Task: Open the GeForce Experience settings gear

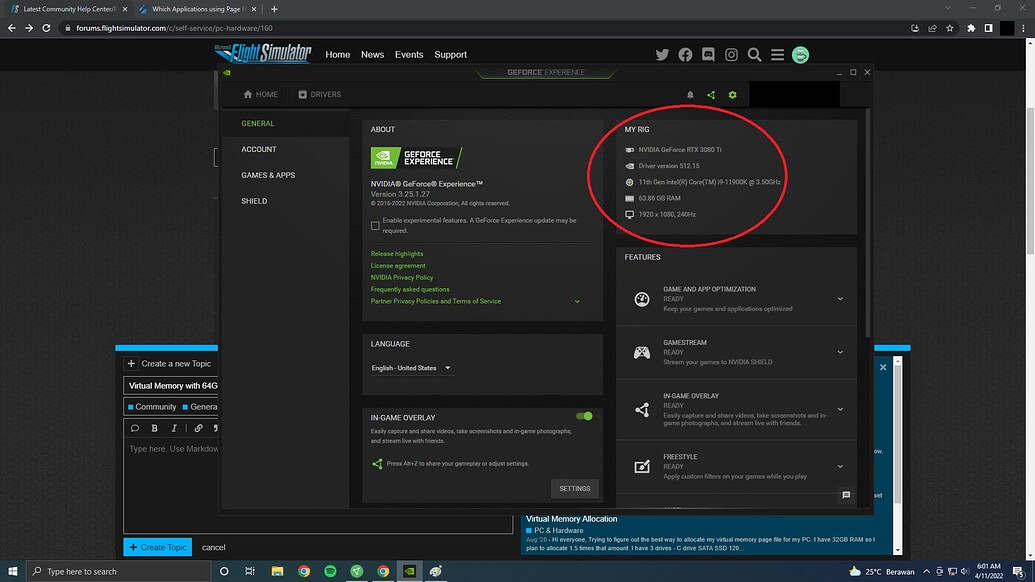Action: pyautogui.click(x=733, y=94)
